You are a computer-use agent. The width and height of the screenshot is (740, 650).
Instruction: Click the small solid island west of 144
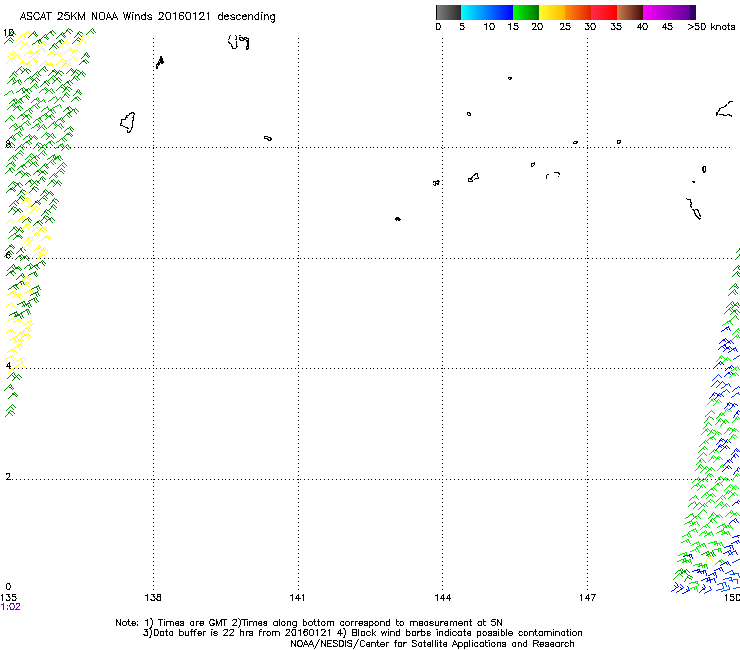pos(398,219)
